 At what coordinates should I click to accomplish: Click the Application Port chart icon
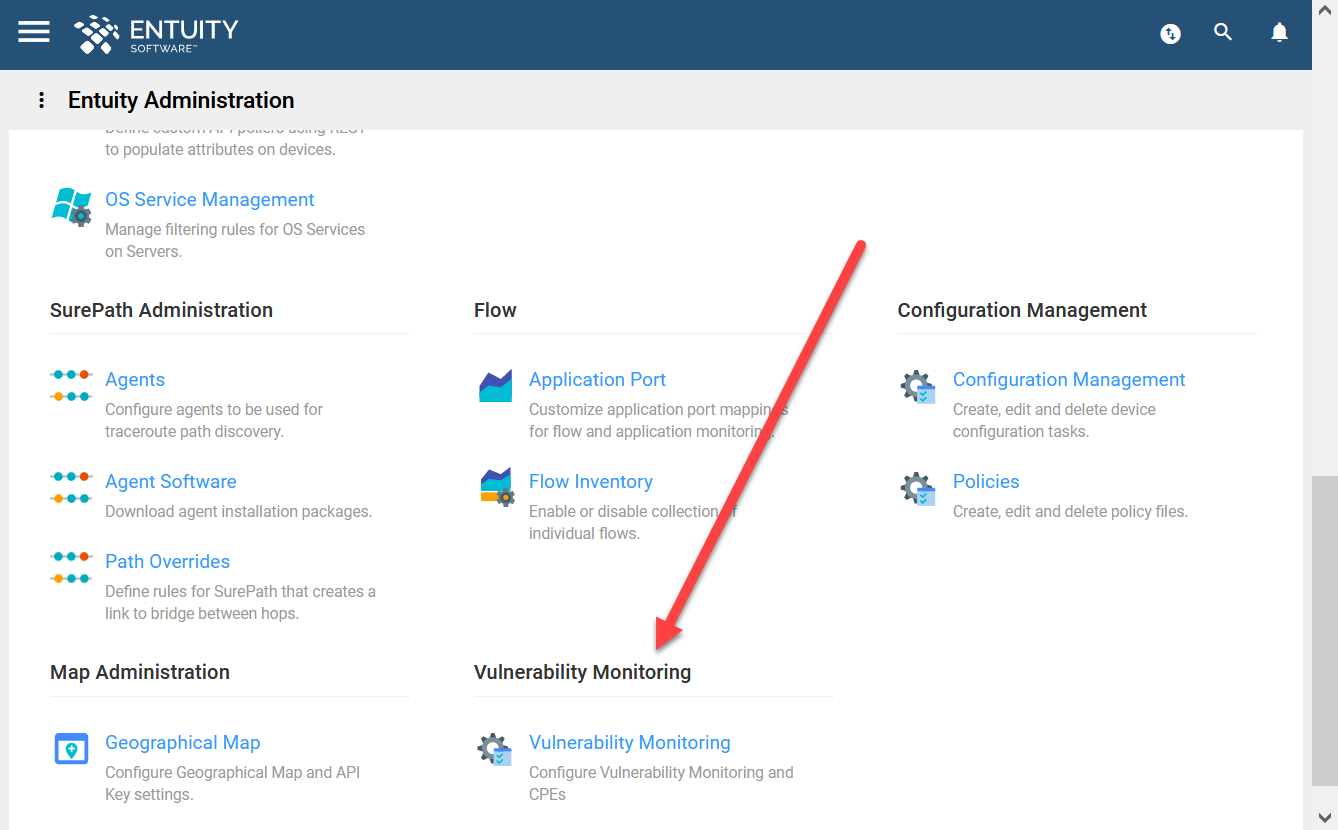pos(495,385)
